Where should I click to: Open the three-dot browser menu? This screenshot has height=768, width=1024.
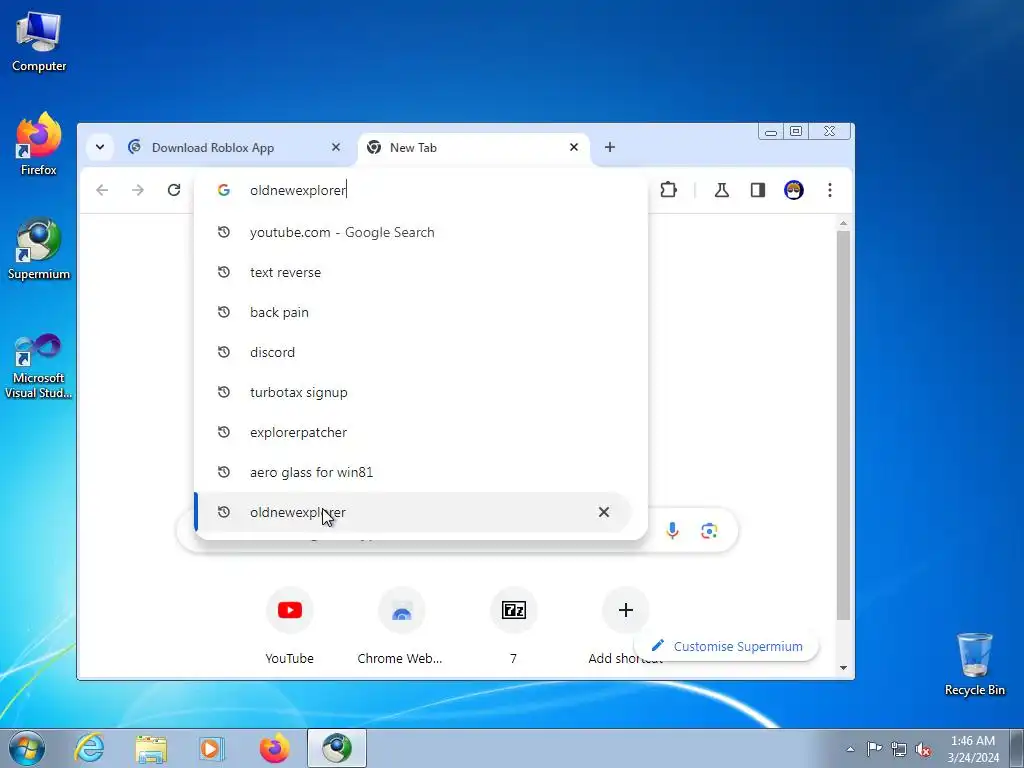click(x=829, y=190)
